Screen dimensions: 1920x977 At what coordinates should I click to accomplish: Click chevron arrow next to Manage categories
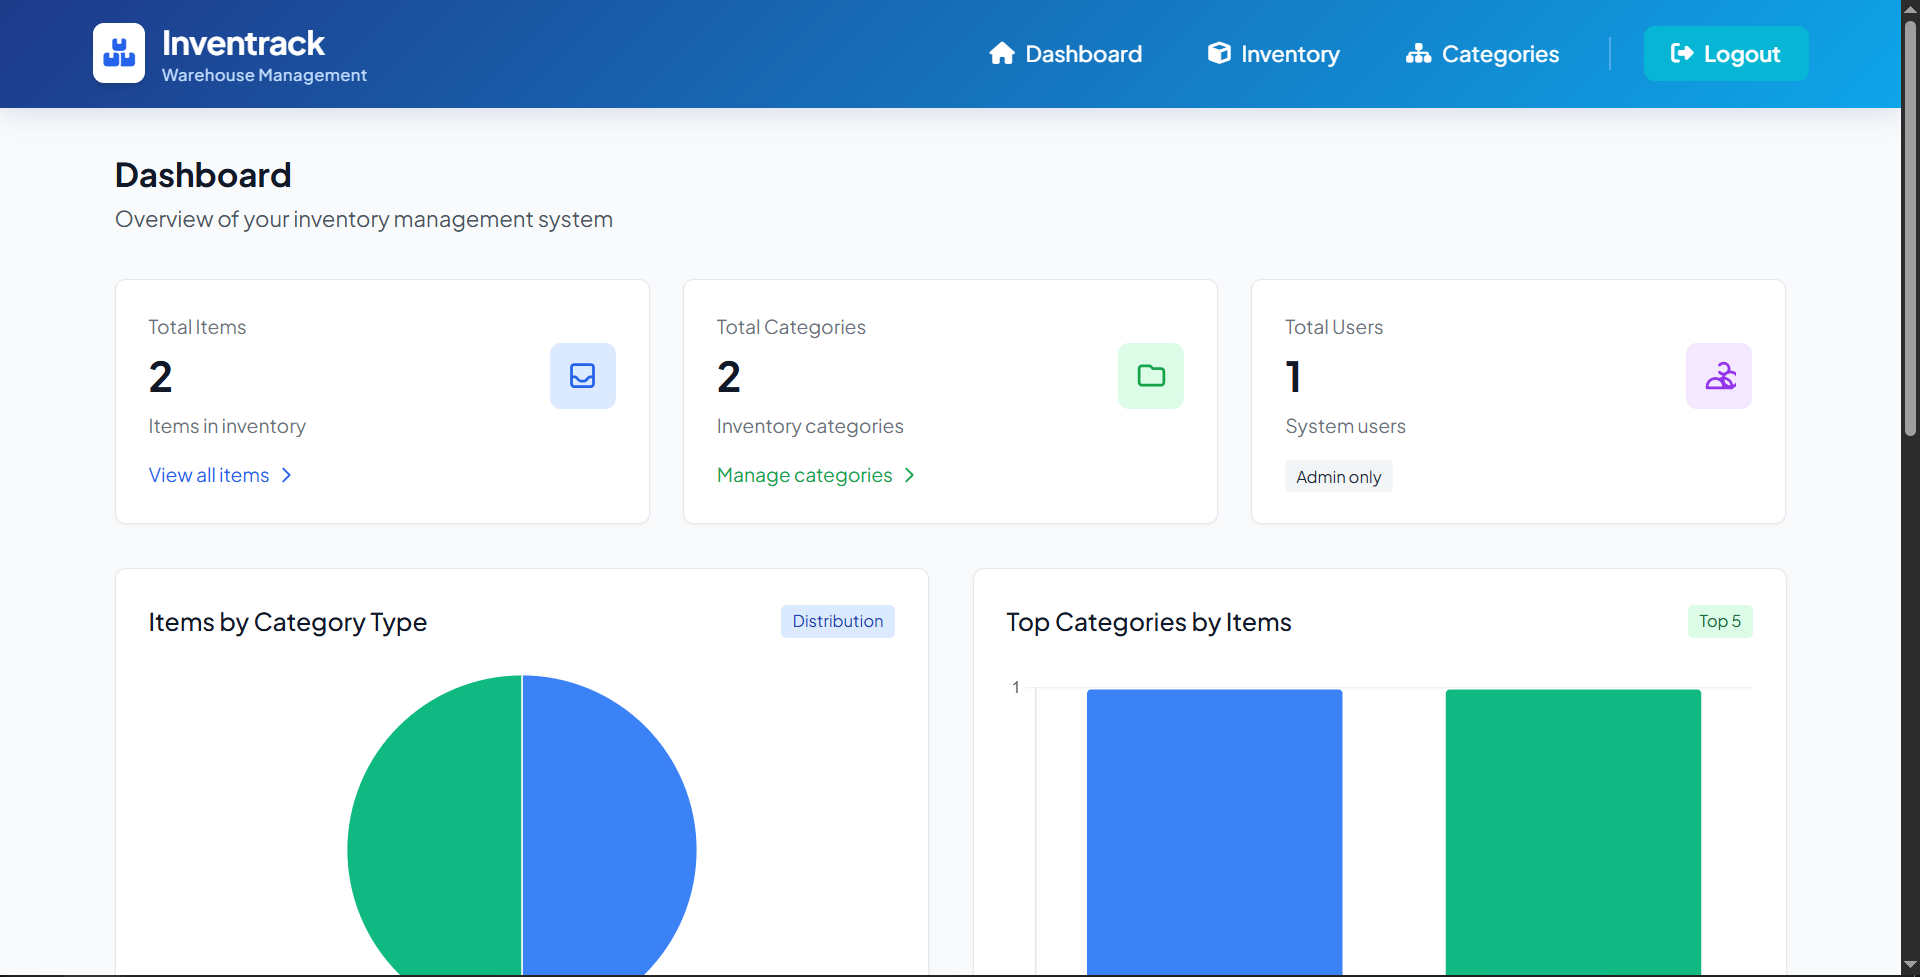909,475
